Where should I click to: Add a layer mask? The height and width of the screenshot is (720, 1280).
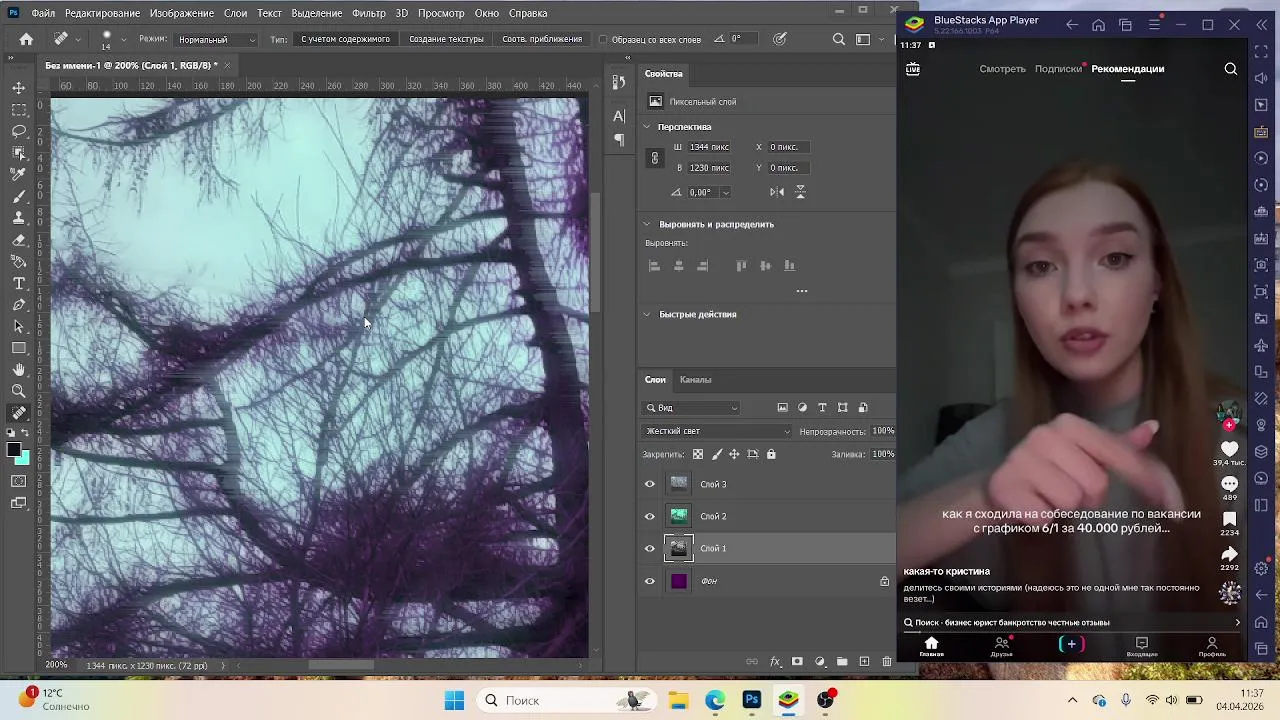pos(797,661)
